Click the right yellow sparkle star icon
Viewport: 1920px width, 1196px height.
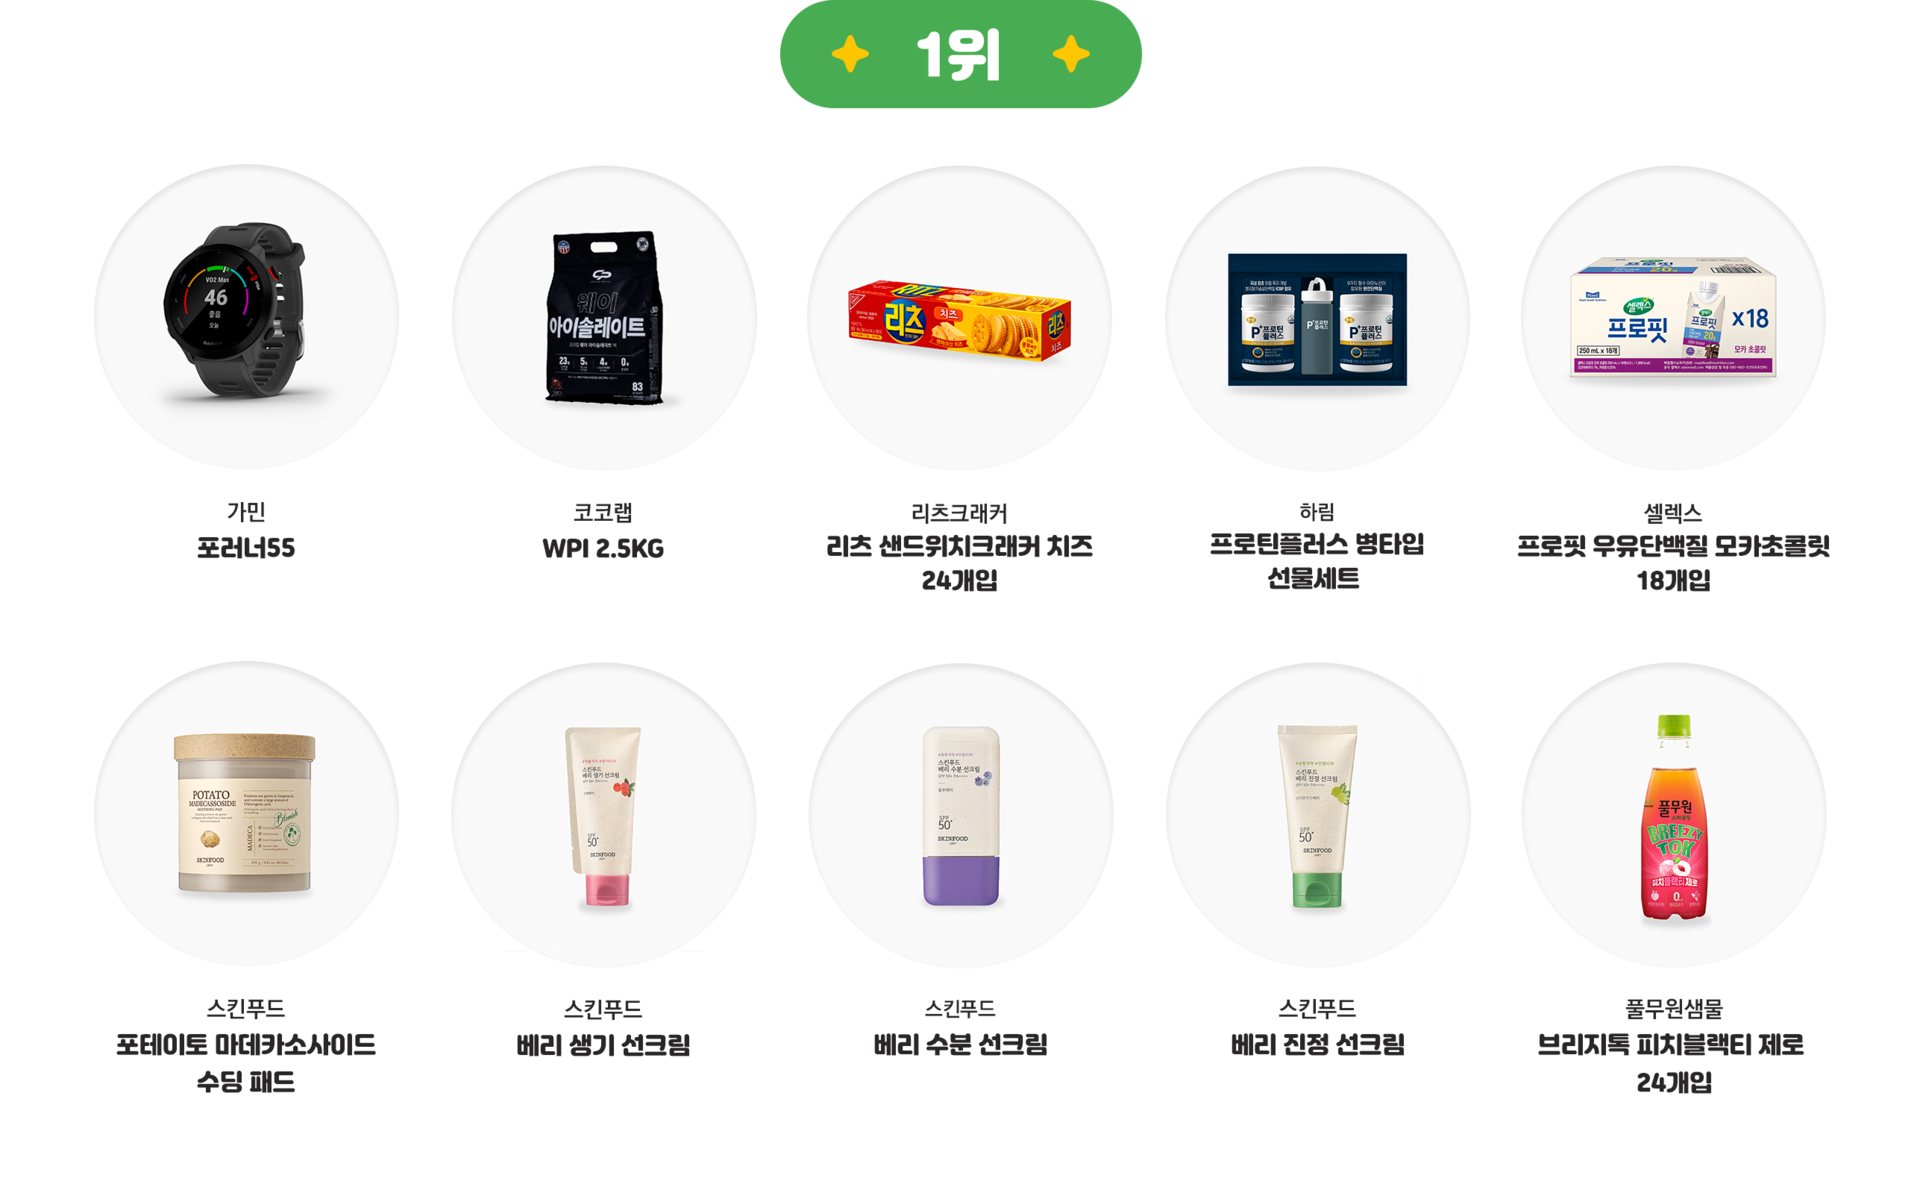click(x=1071, y=54)
